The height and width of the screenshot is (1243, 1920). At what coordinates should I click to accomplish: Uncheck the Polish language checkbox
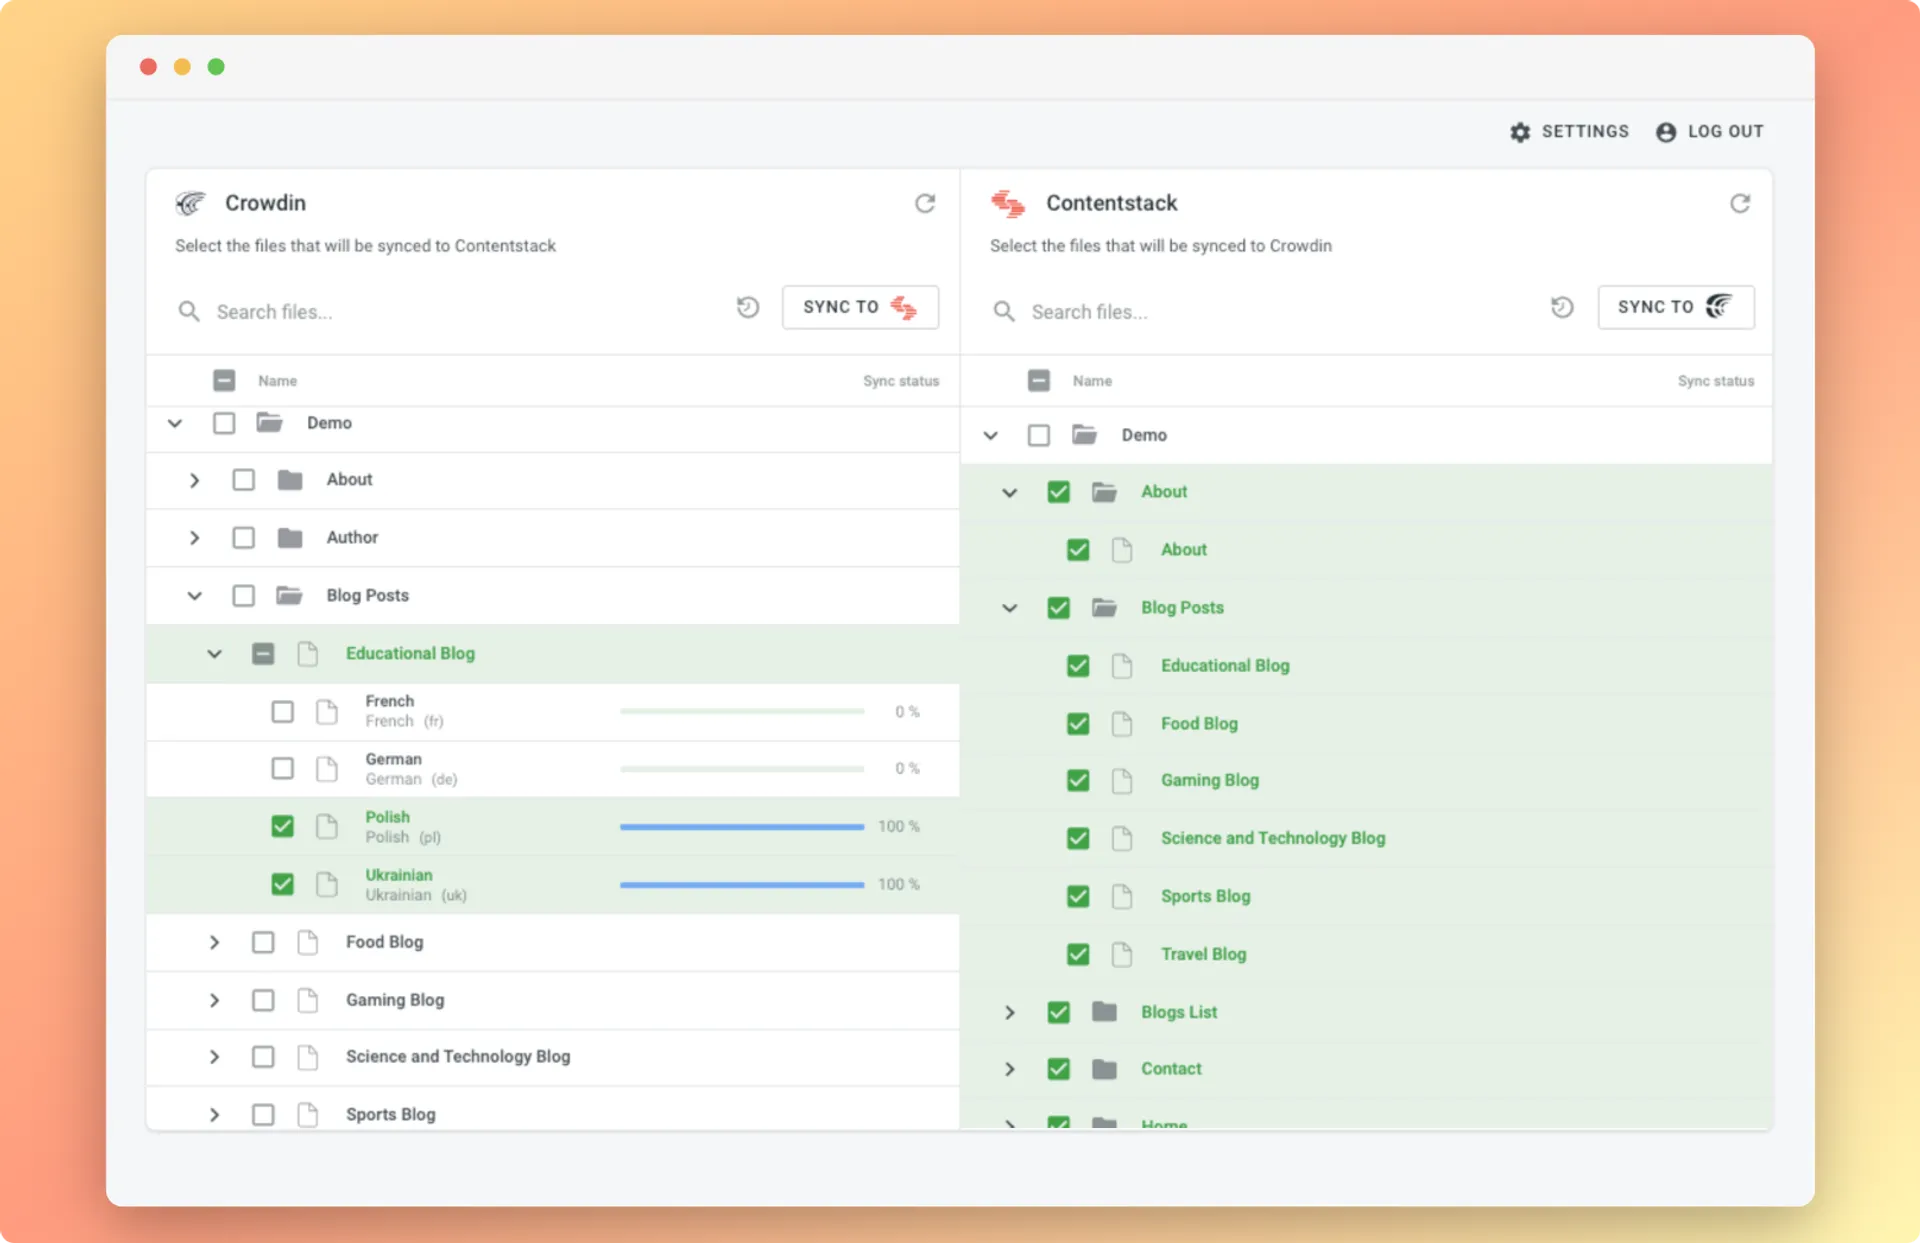[283, 826]
